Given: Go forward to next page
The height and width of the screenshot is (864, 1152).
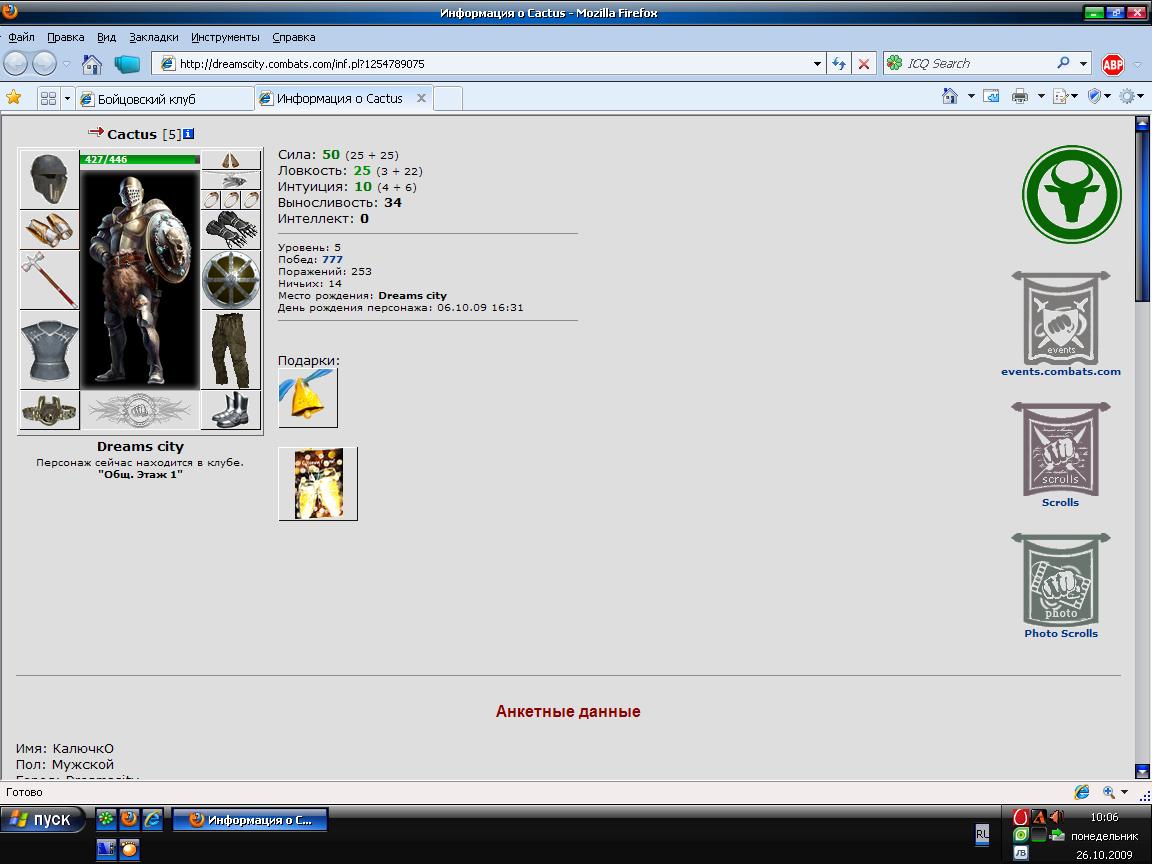Looking at the screenshot, I should click(x=44, y=64).
